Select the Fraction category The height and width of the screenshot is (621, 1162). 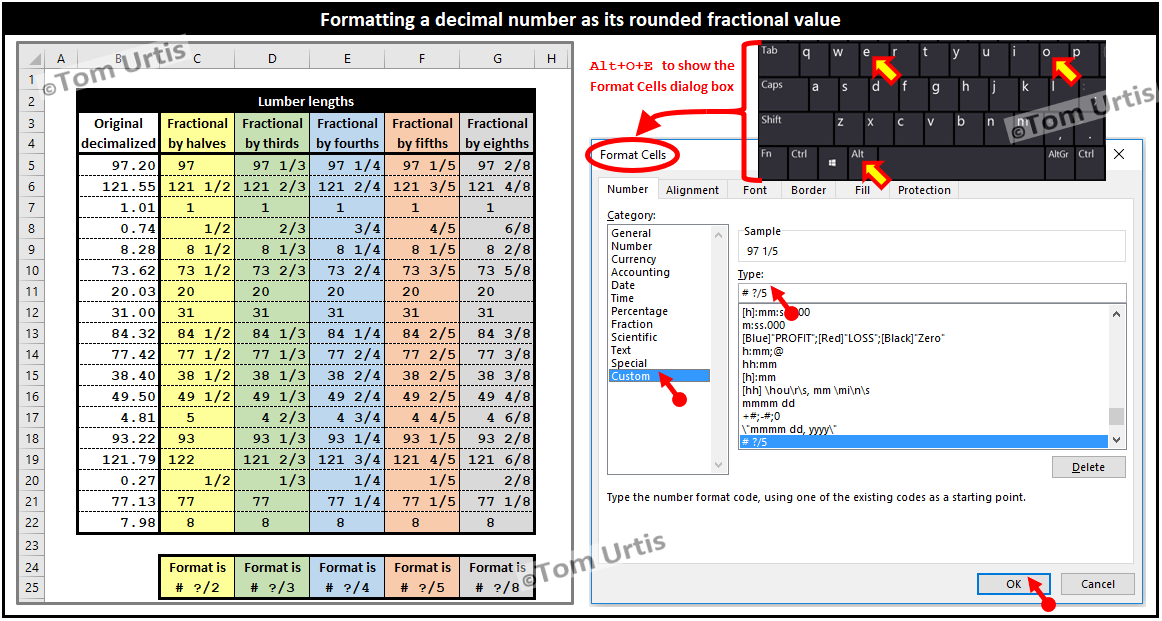click(631, 324)
